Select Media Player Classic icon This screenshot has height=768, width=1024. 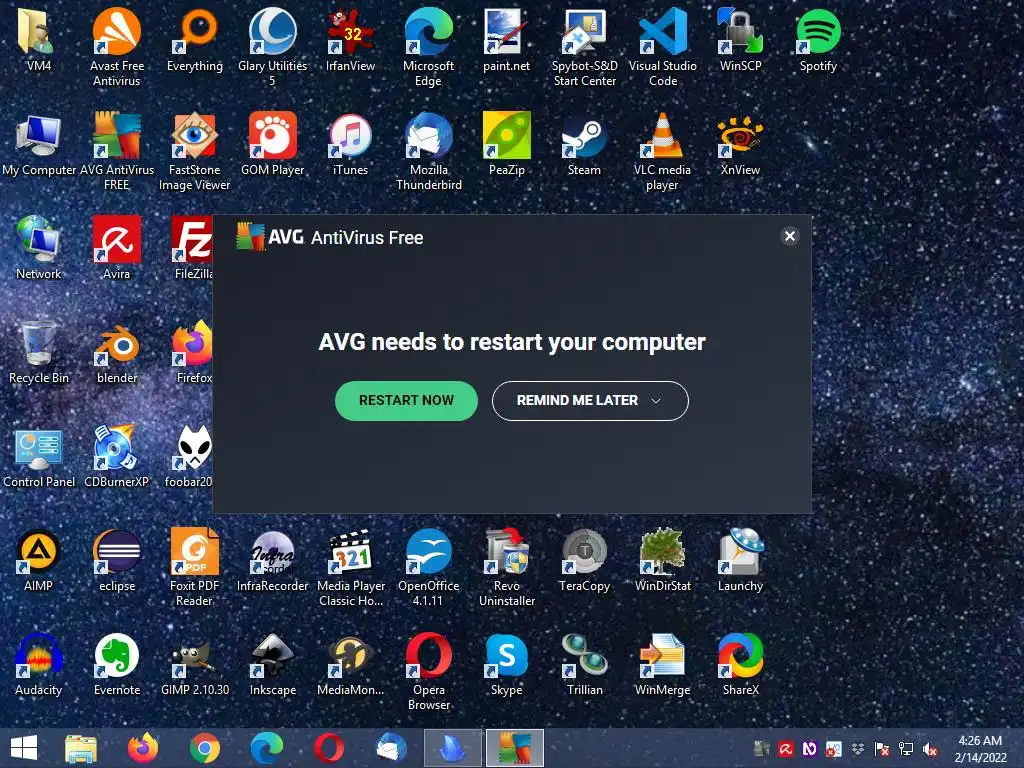click(351, 566)
